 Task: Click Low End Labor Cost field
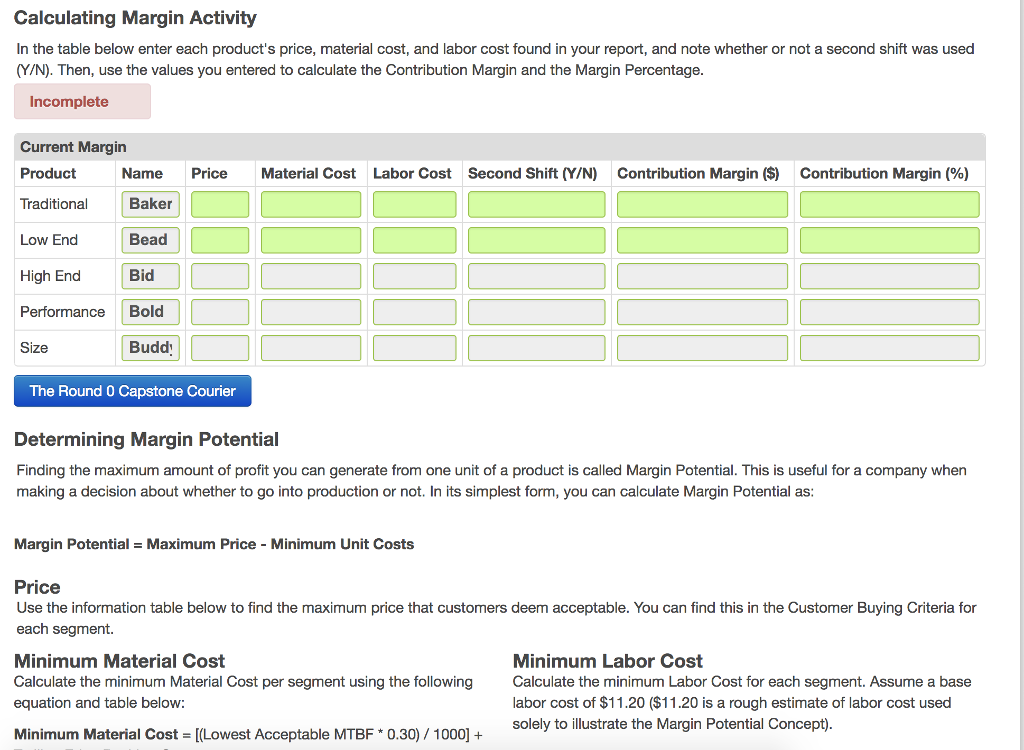[414, 239]
